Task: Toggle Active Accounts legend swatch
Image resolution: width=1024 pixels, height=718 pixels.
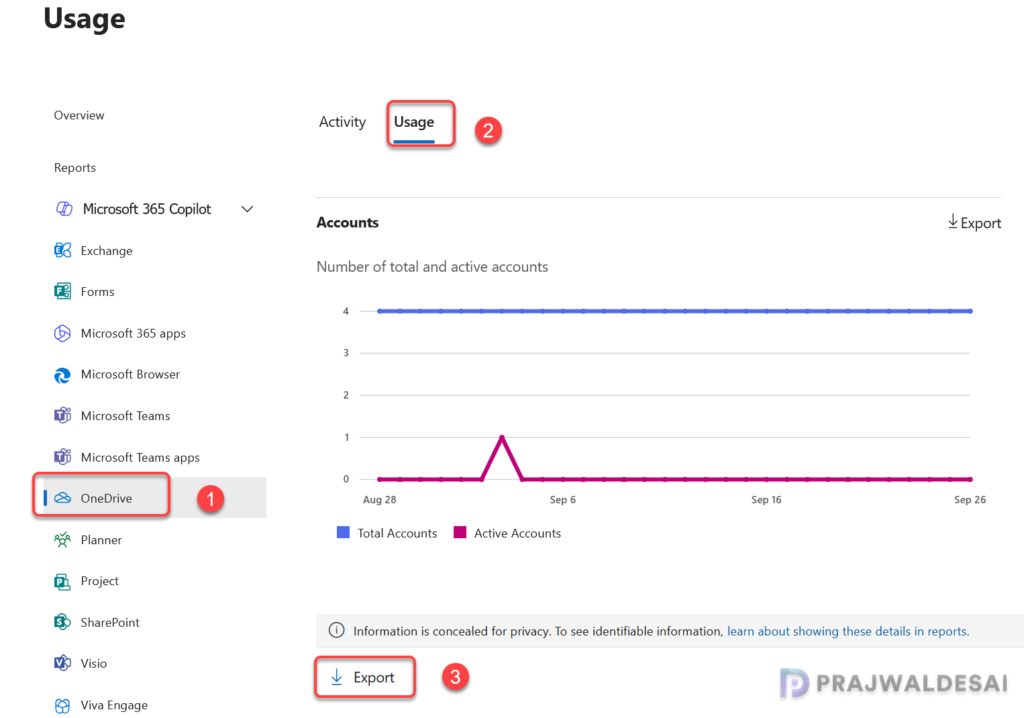Action: (460, 532)
